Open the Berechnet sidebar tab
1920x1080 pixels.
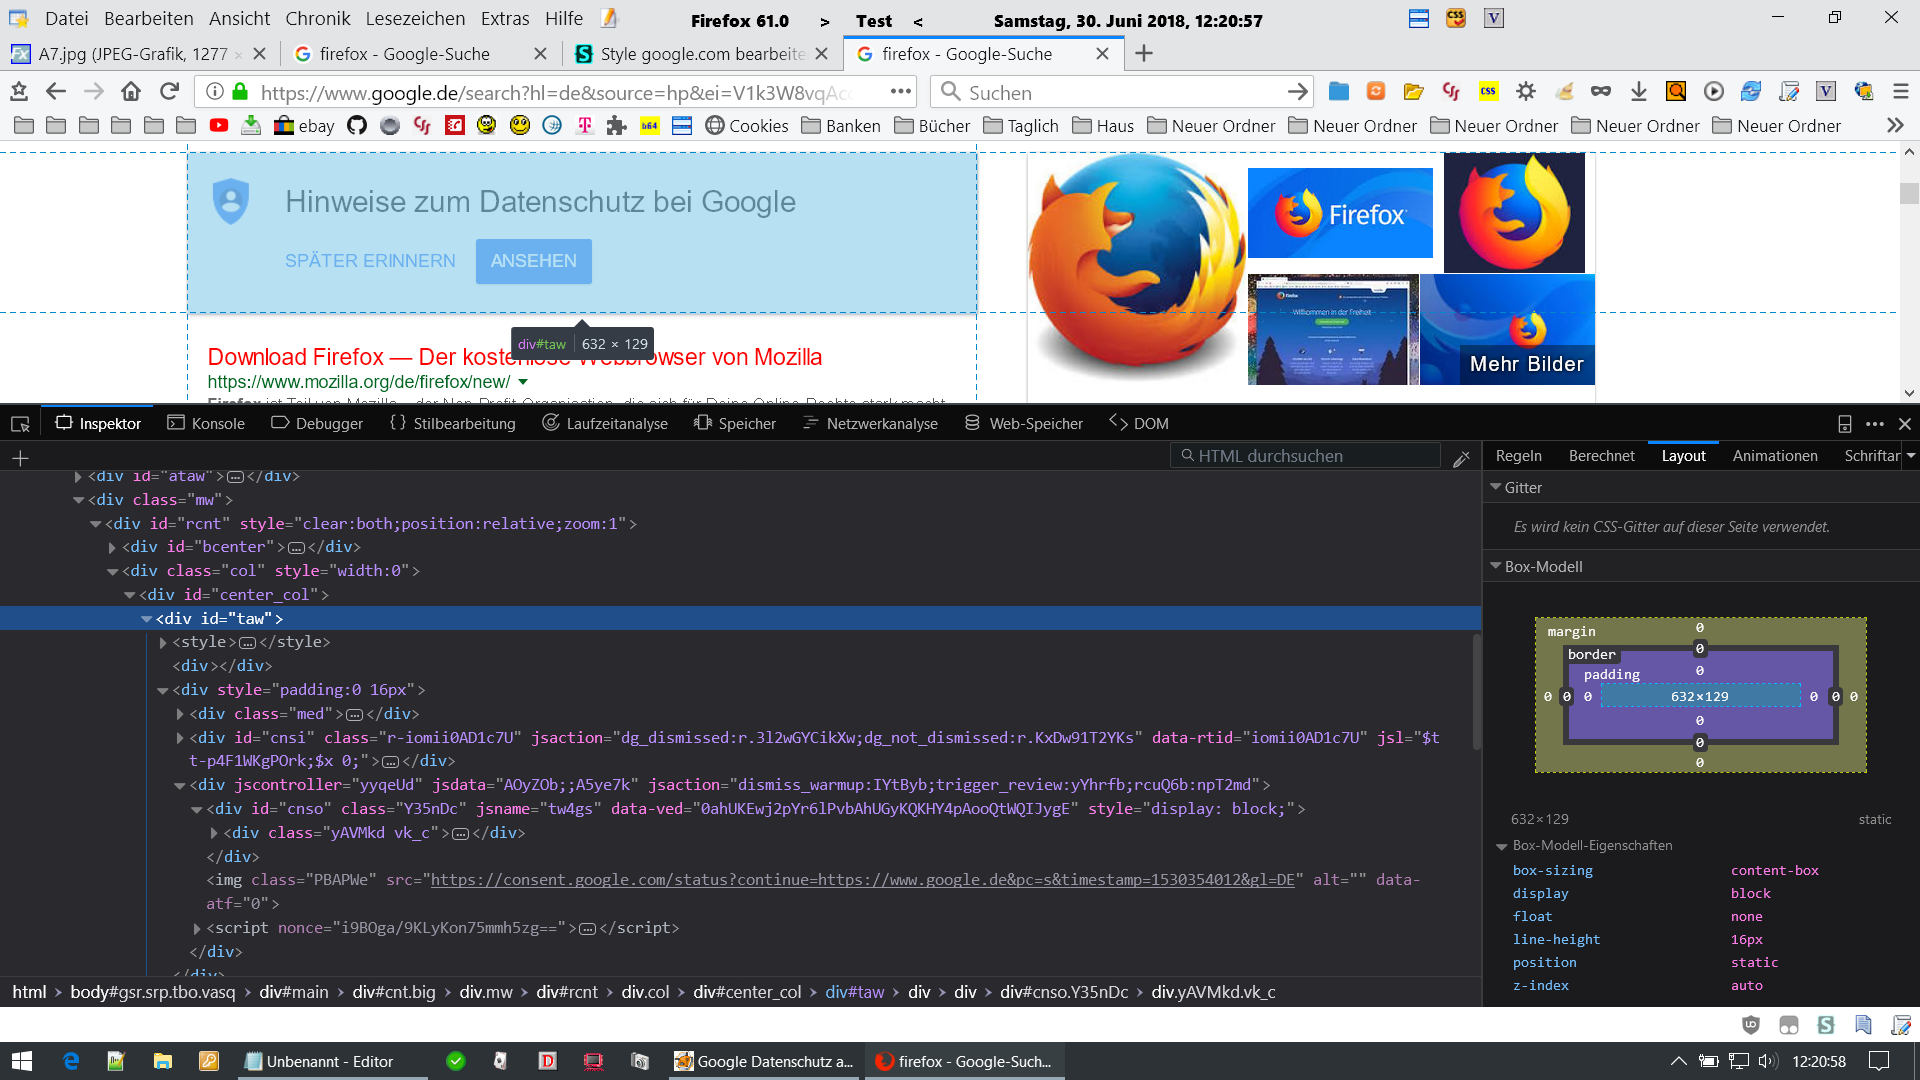1601,456
